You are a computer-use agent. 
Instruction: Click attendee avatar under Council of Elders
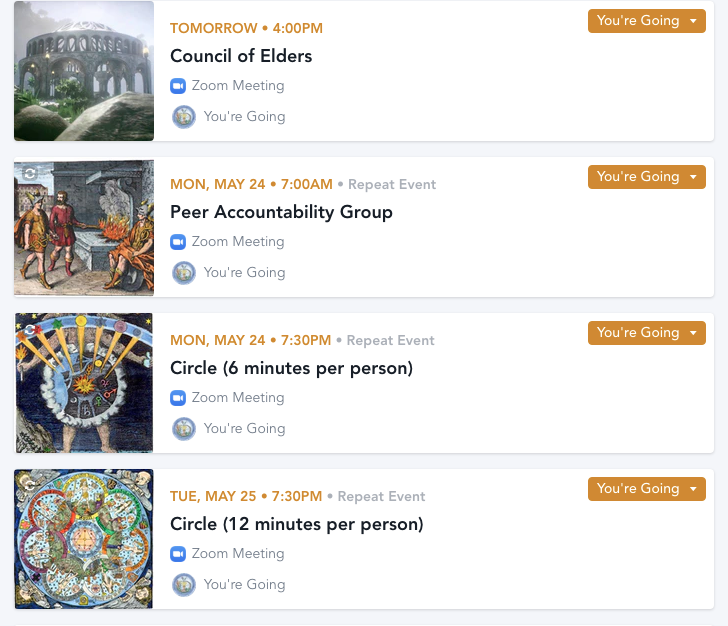183,117
